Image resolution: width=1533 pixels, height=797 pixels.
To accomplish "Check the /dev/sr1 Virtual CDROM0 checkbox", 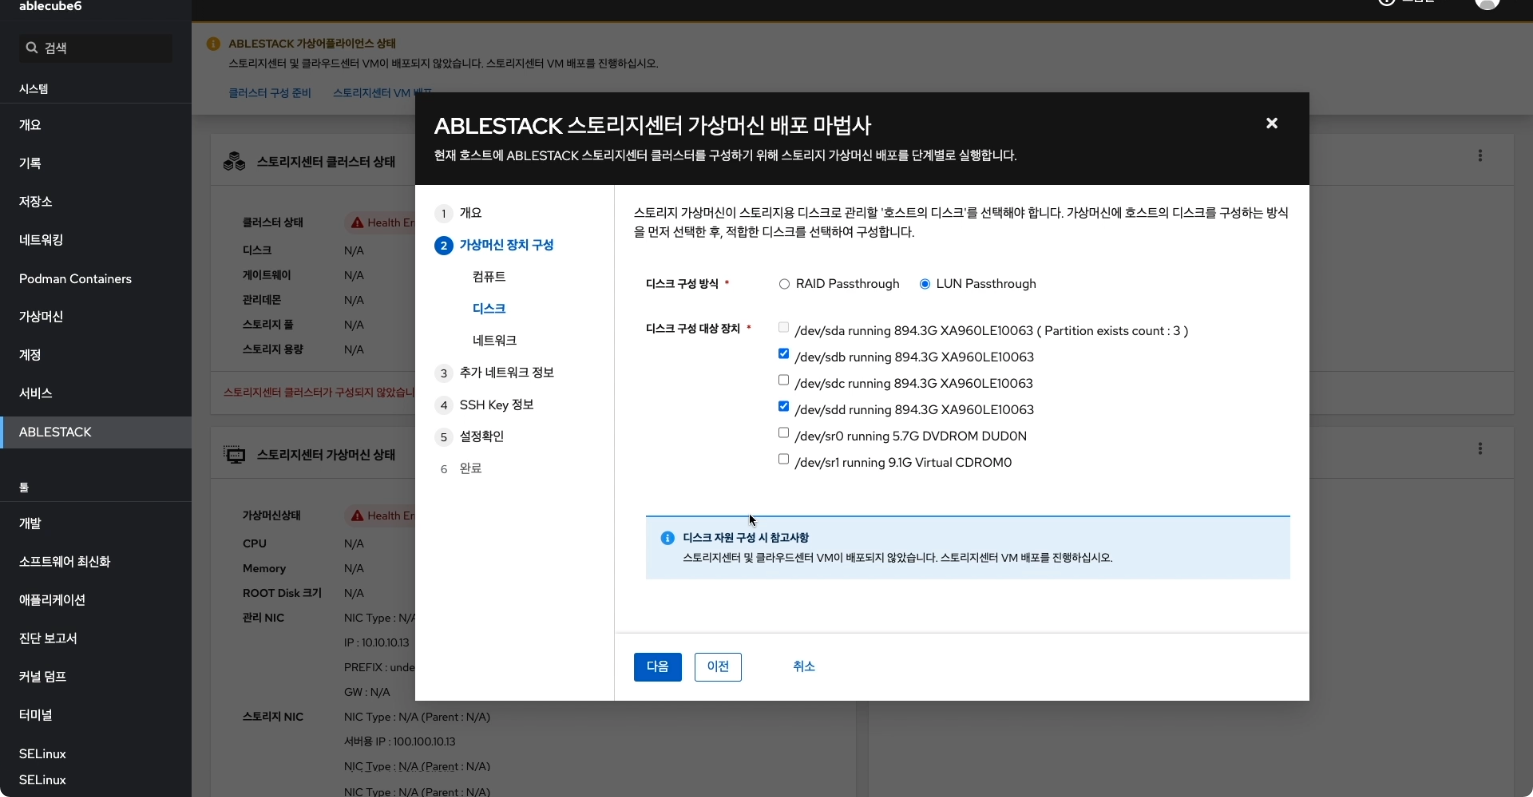I will (783, 459).
